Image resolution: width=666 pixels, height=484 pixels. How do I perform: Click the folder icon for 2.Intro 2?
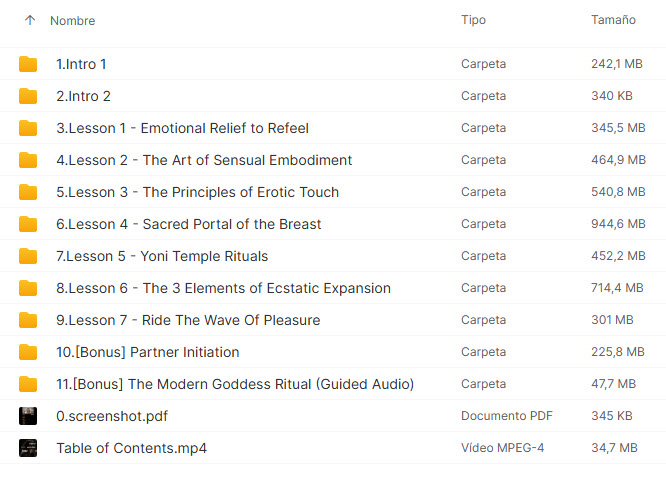coord(28,96)
